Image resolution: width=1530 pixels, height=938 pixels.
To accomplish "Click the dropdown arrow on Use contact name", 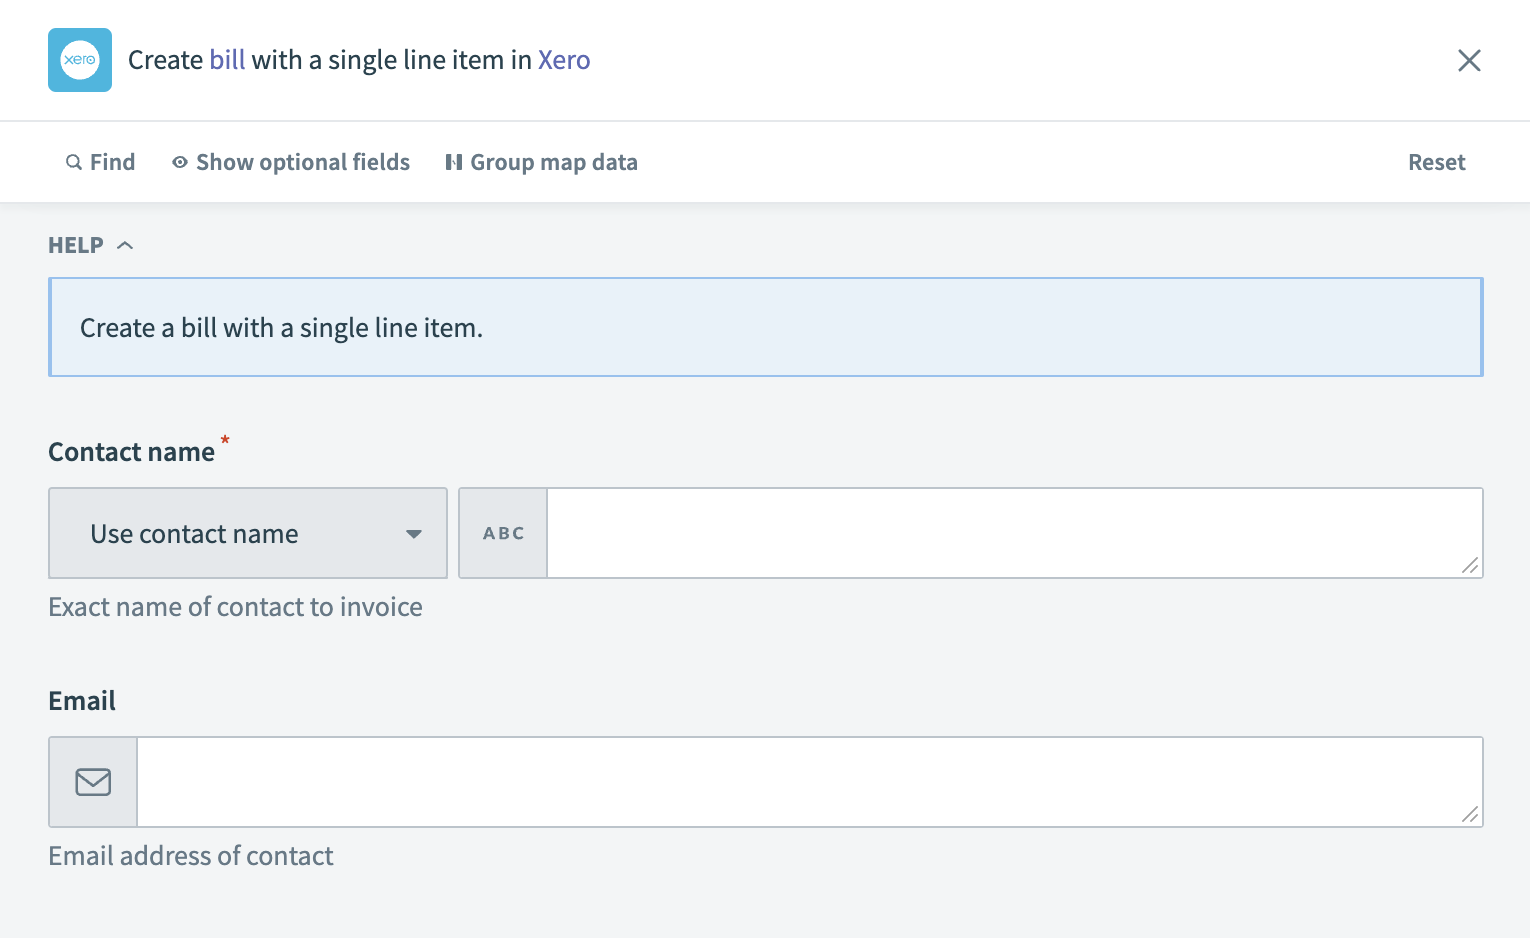I will click(413, 534).
